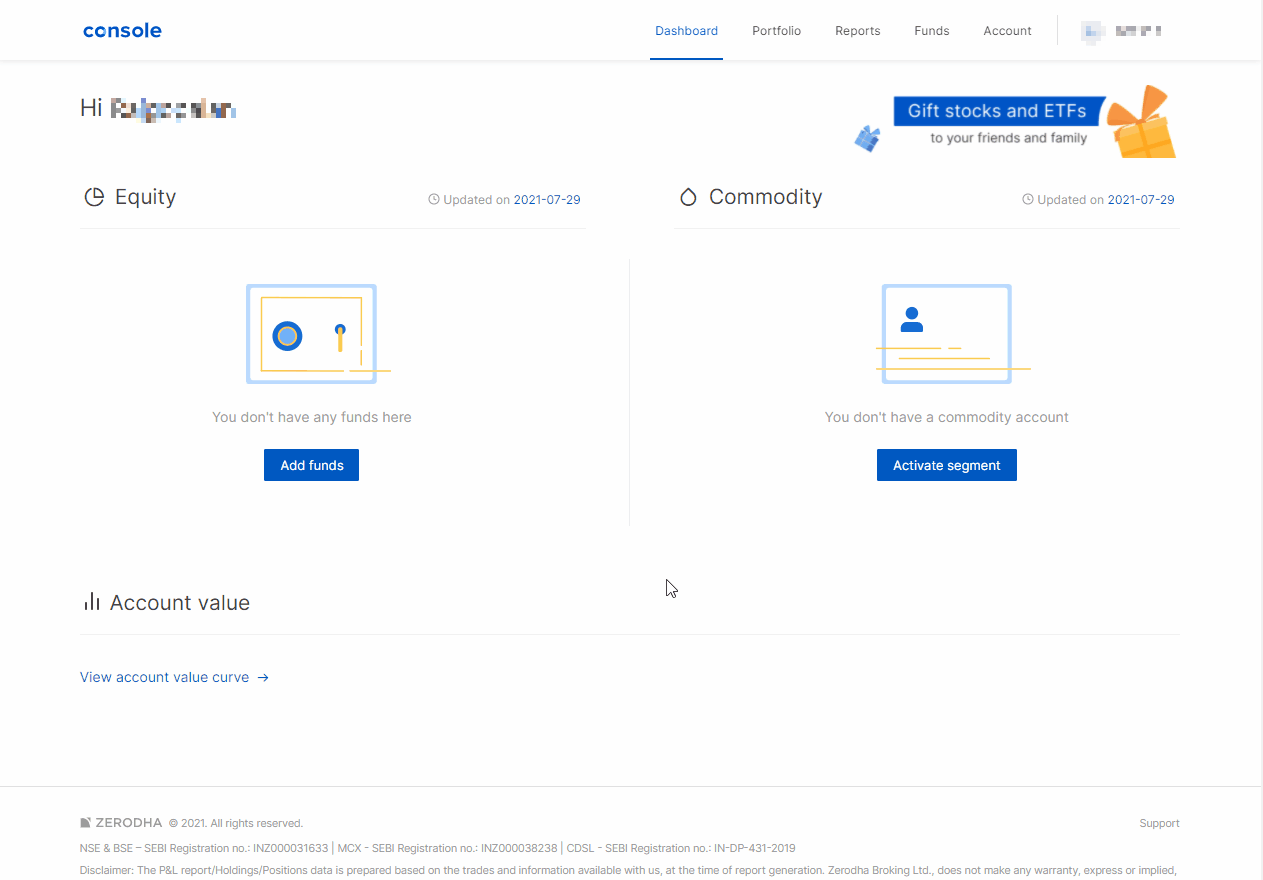Click the Account value bar chart icon
Image resolution: width=1263 pixels, height=880 pixels.
click(92, 601)
